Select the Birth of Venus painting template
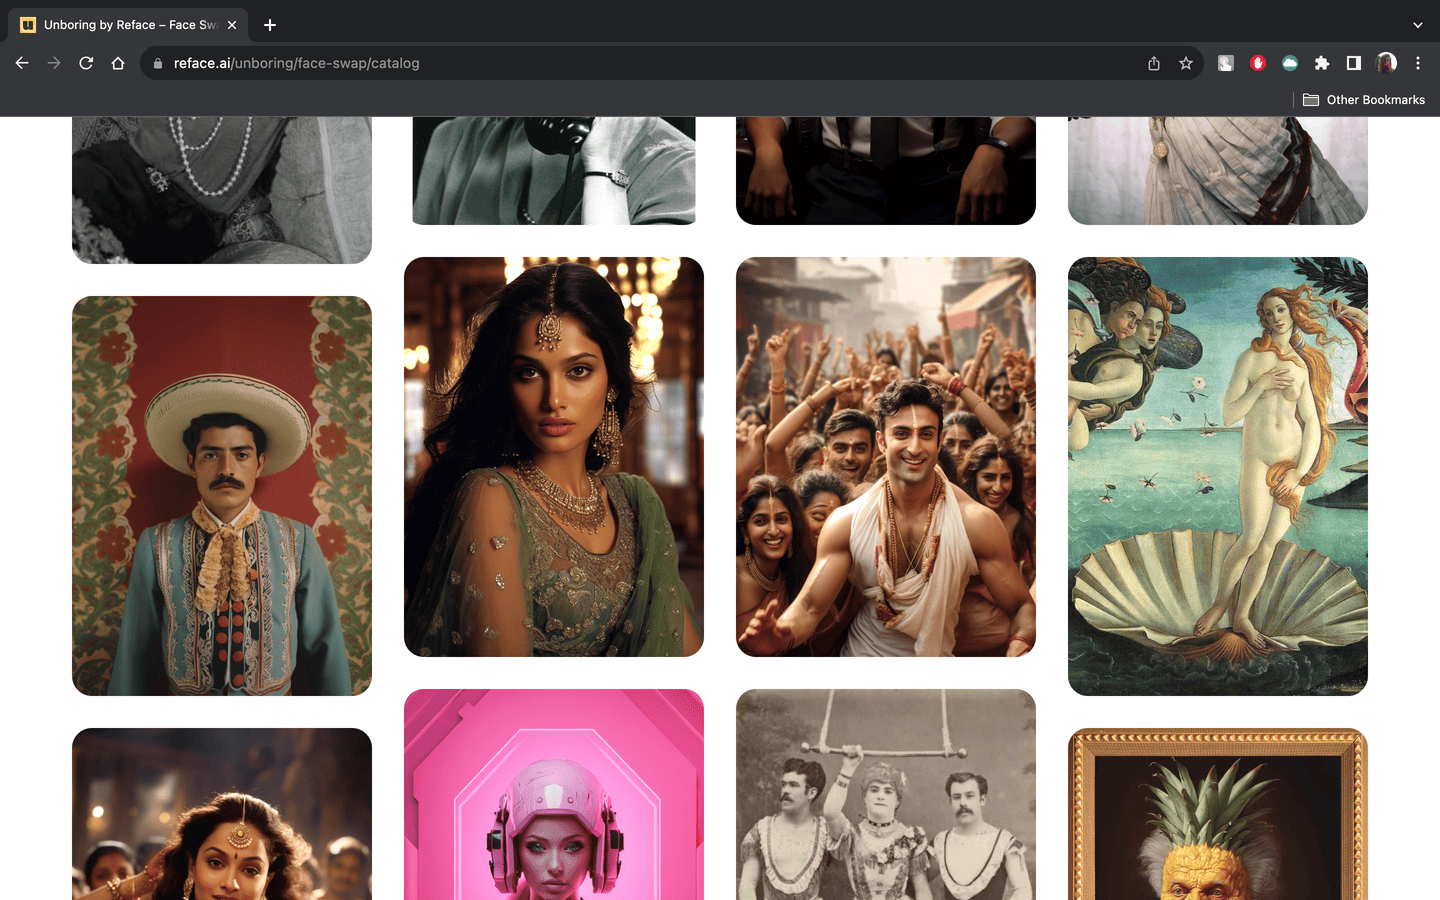The width and height of the screenshot is (1440, 900). tap(1218, 476)
